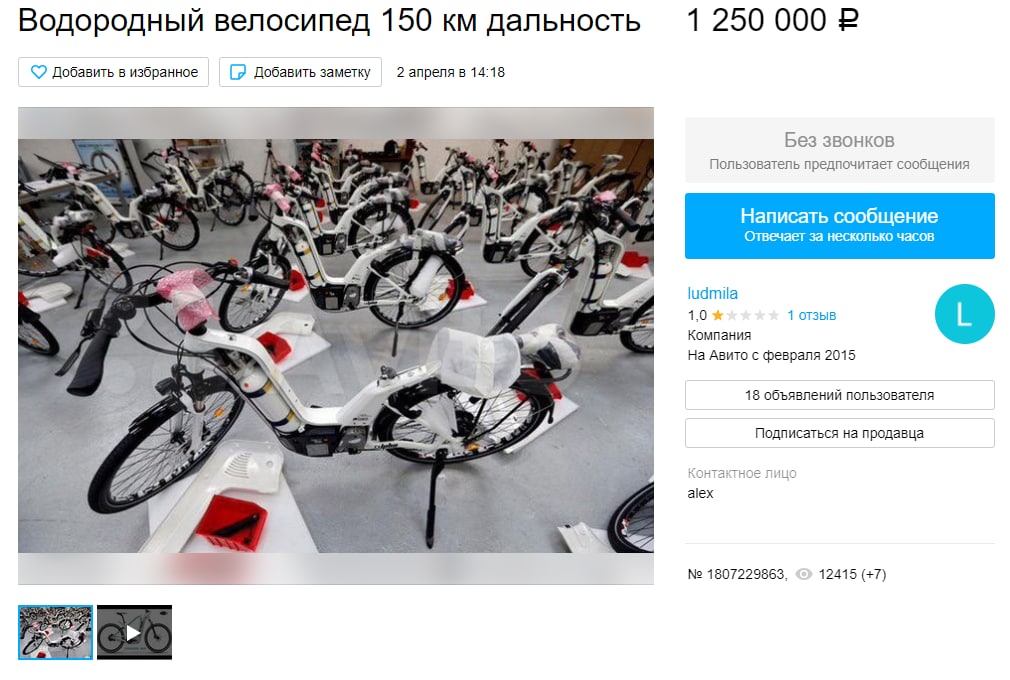Open the main bicycle photo
The image size is (1010, 680).
click(x=336, y=346)
